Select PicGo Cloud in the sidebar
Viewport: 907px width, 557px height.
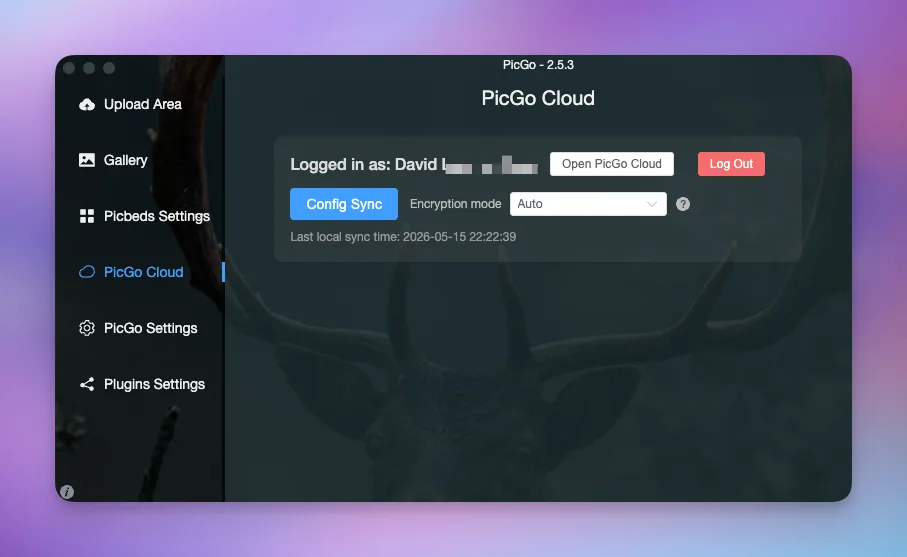143,272
